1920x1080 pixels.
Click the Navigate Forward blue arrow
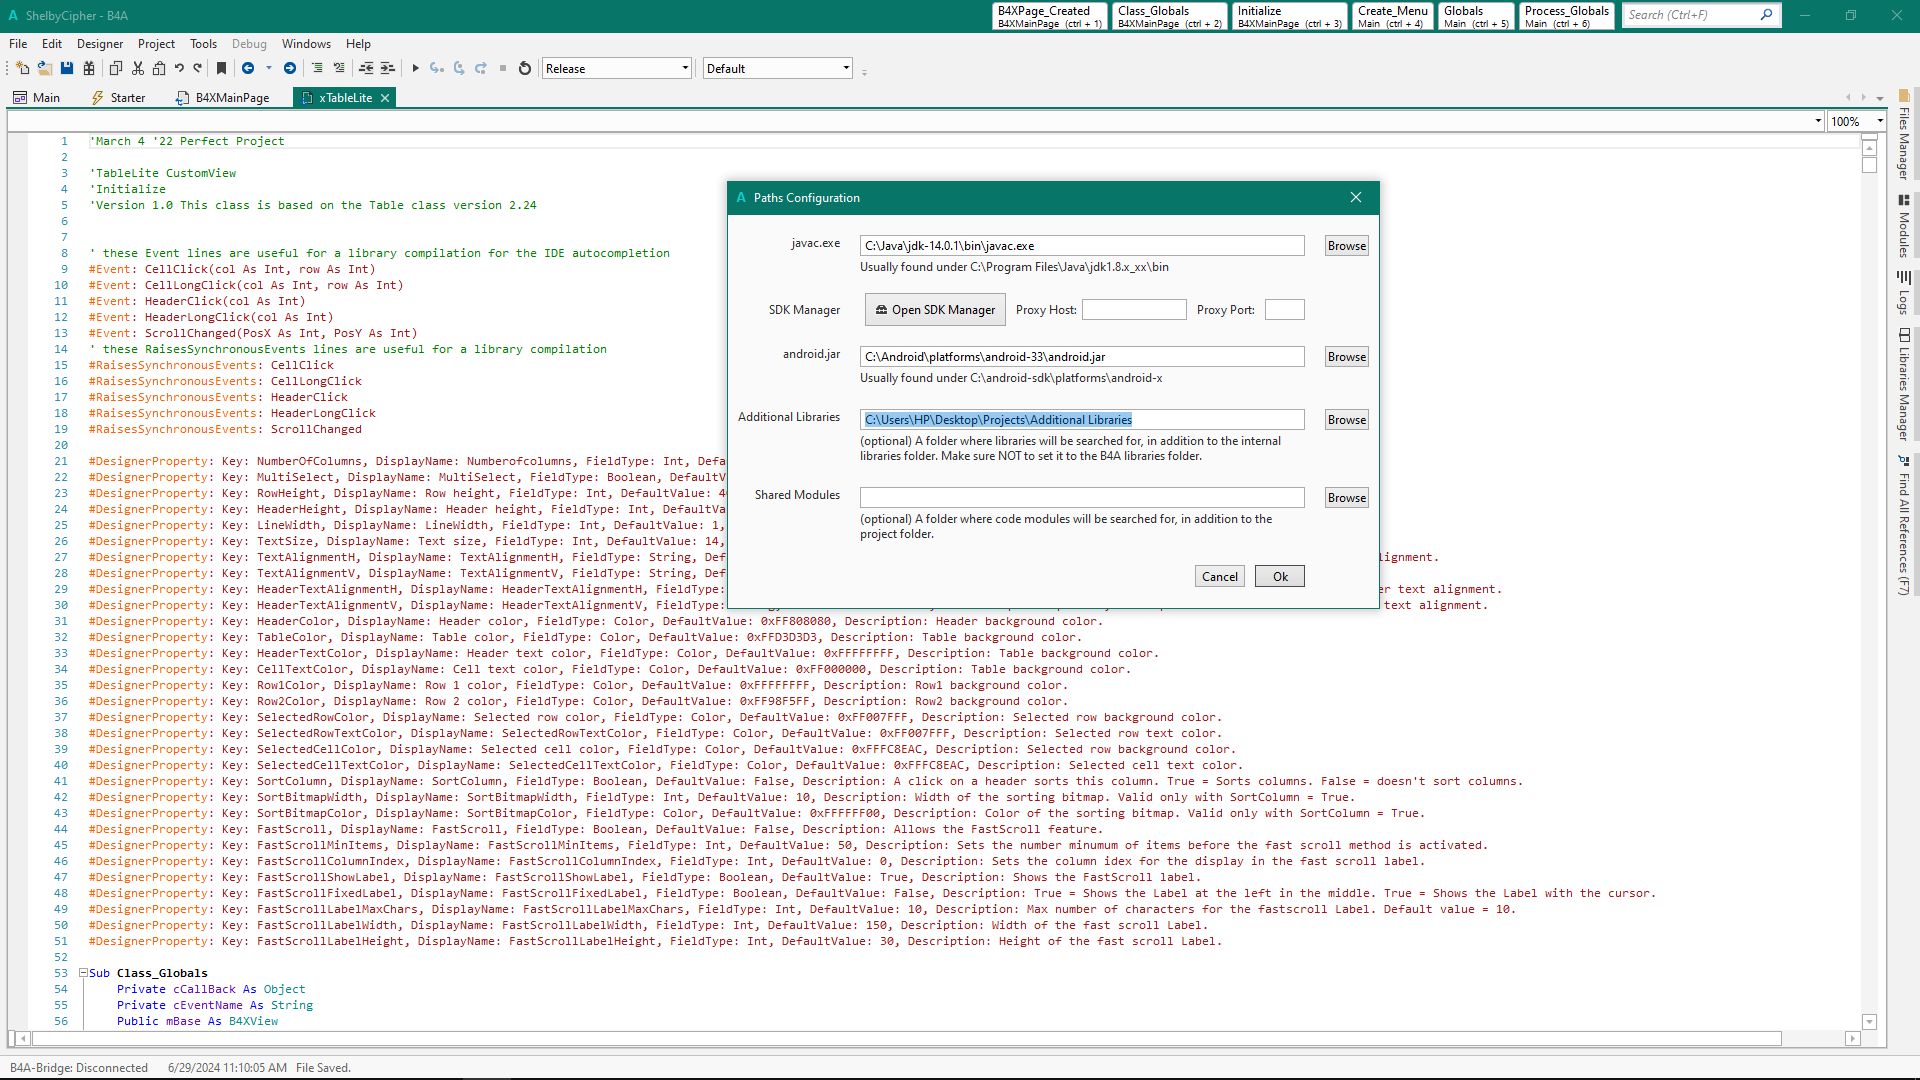point(290,69)
